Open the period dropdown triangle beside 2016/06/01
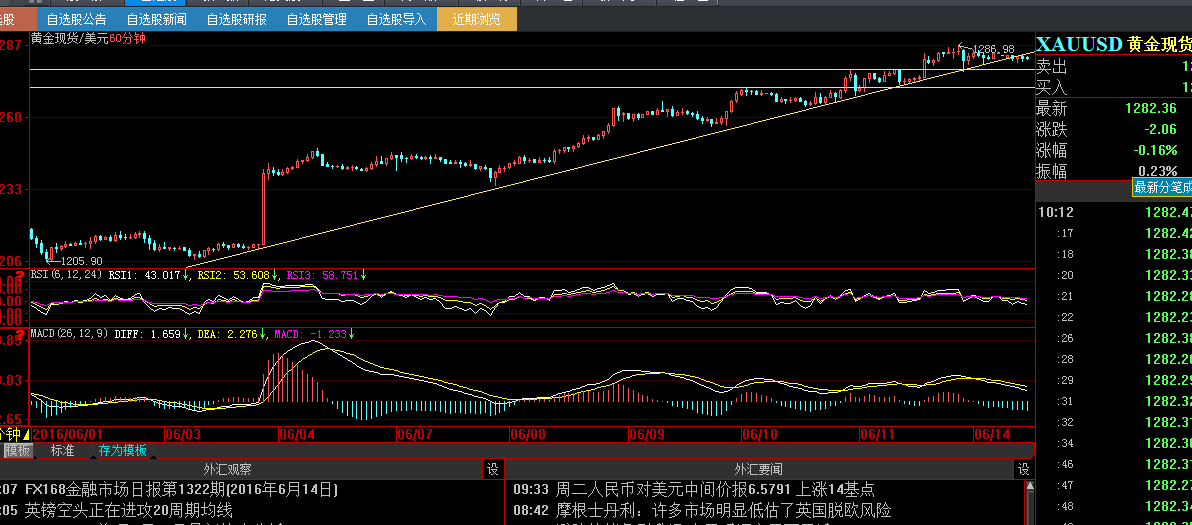 coord(27,435)
